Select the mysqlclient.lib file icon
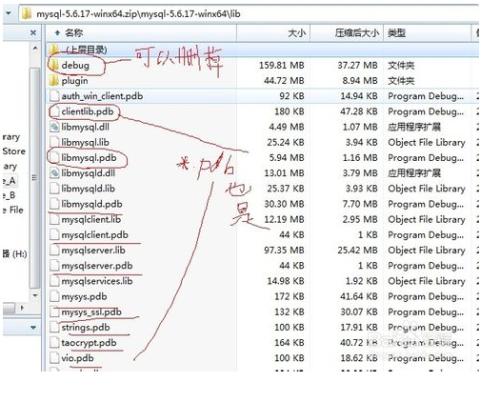 [54, 219]
